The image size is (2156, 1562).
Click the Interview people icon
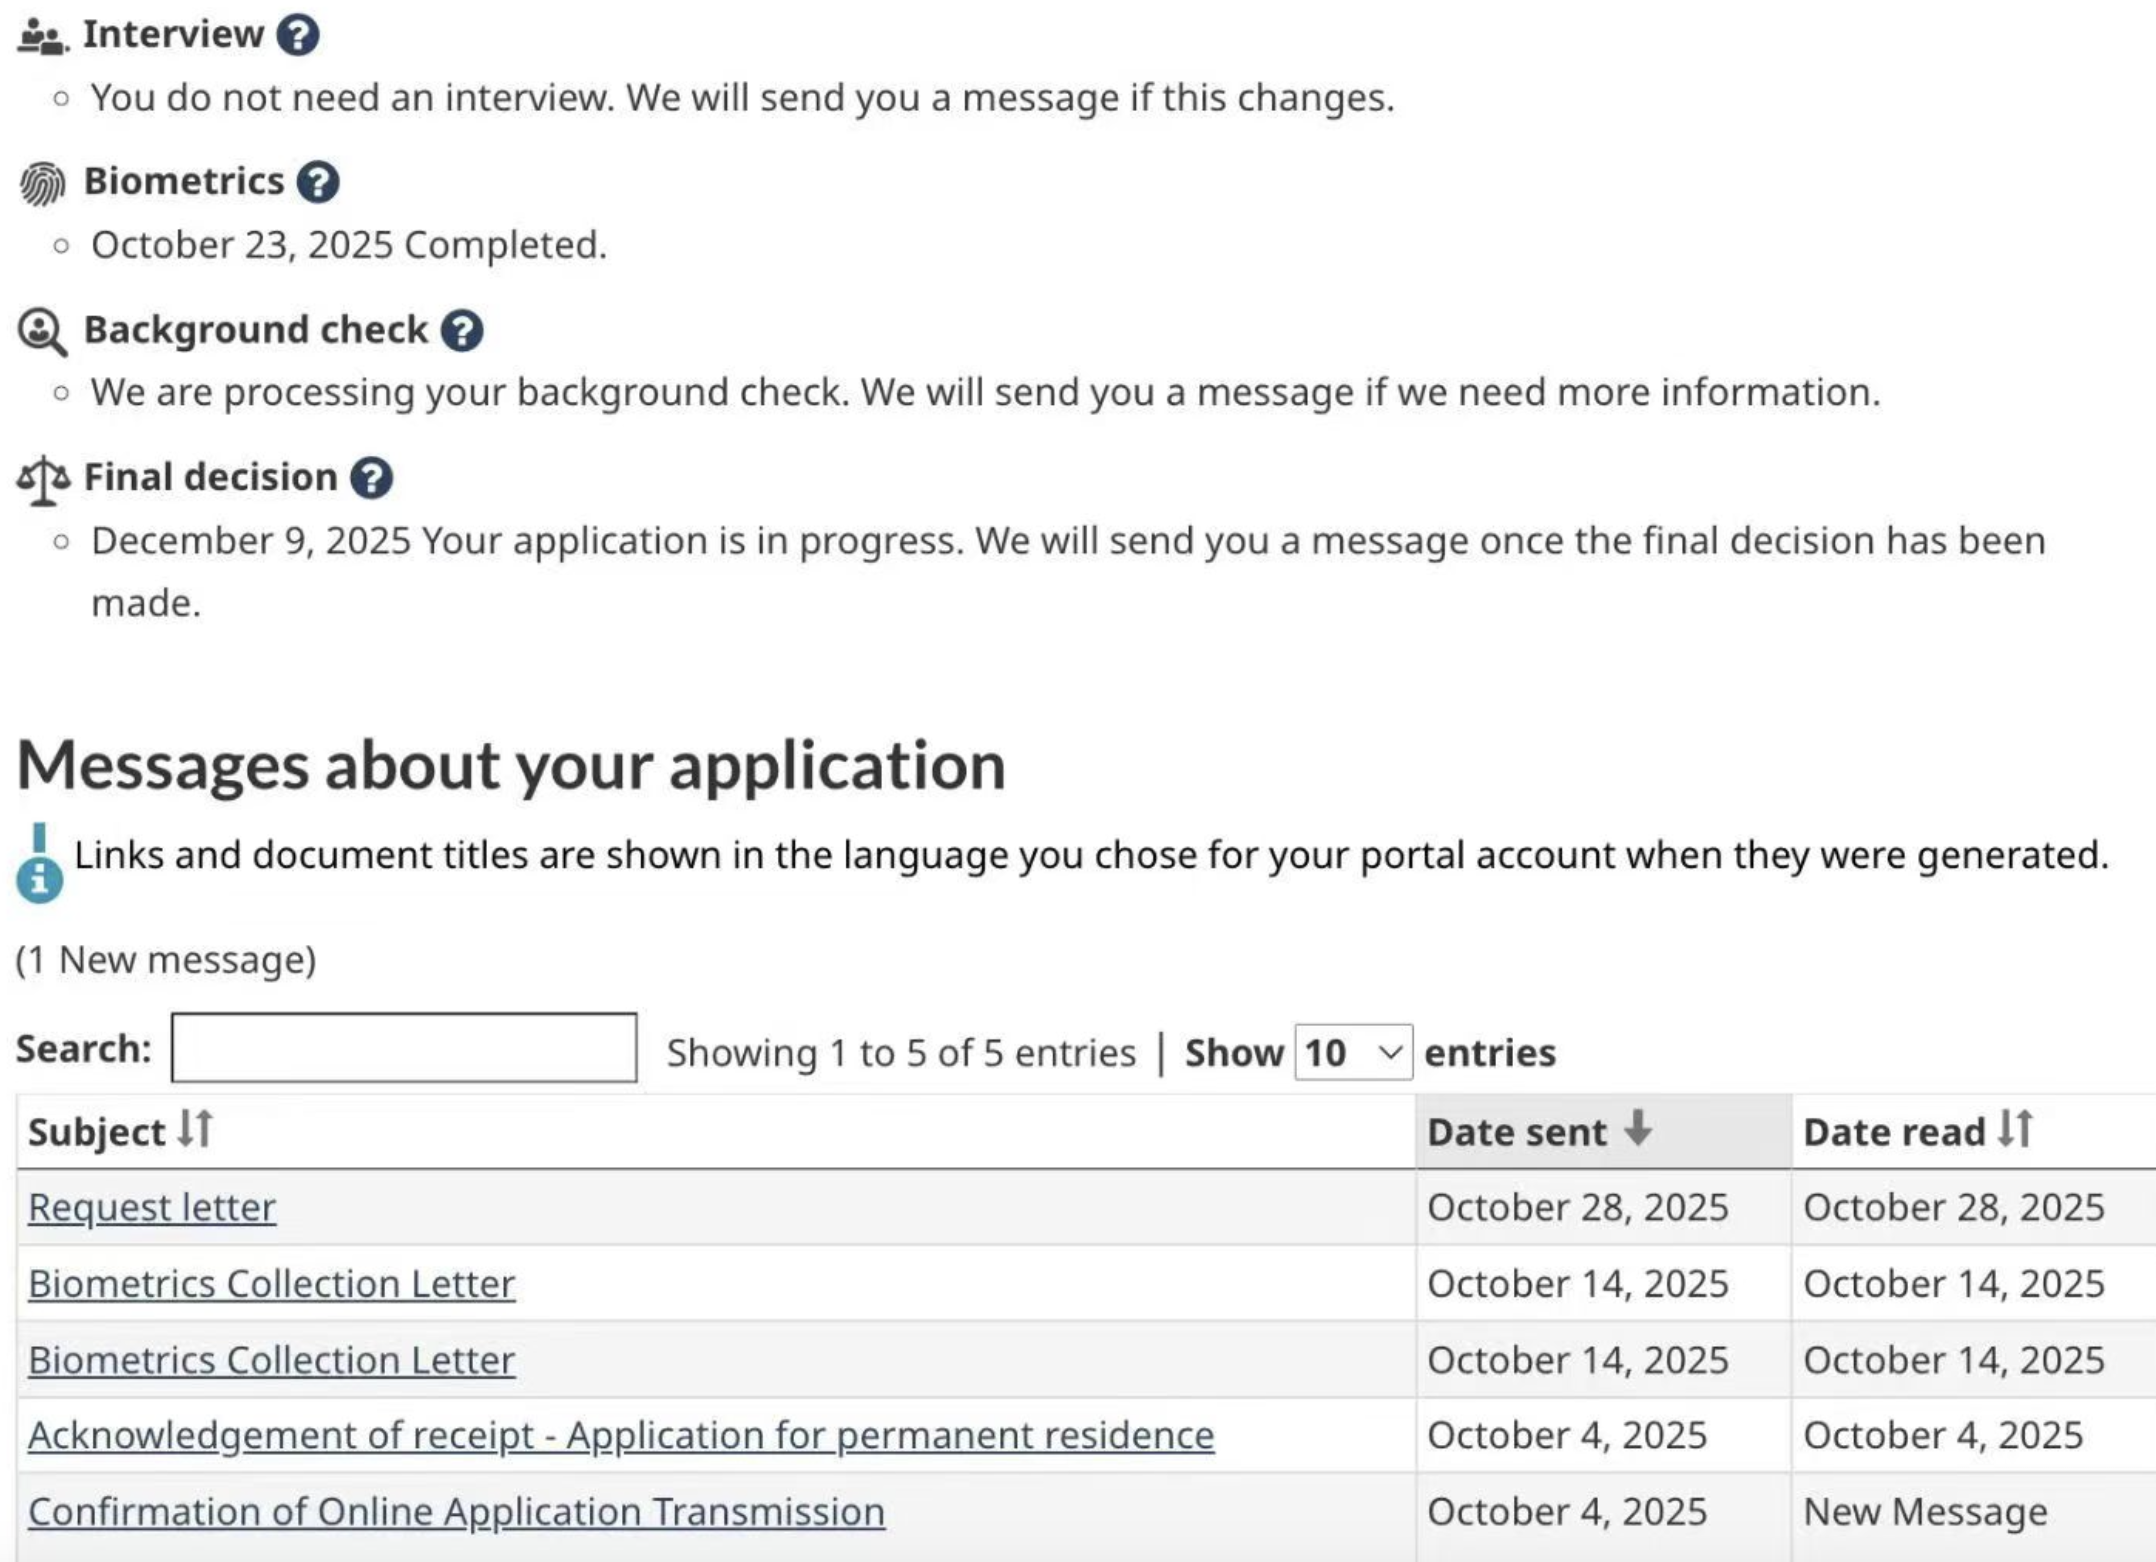click(42, 37)
